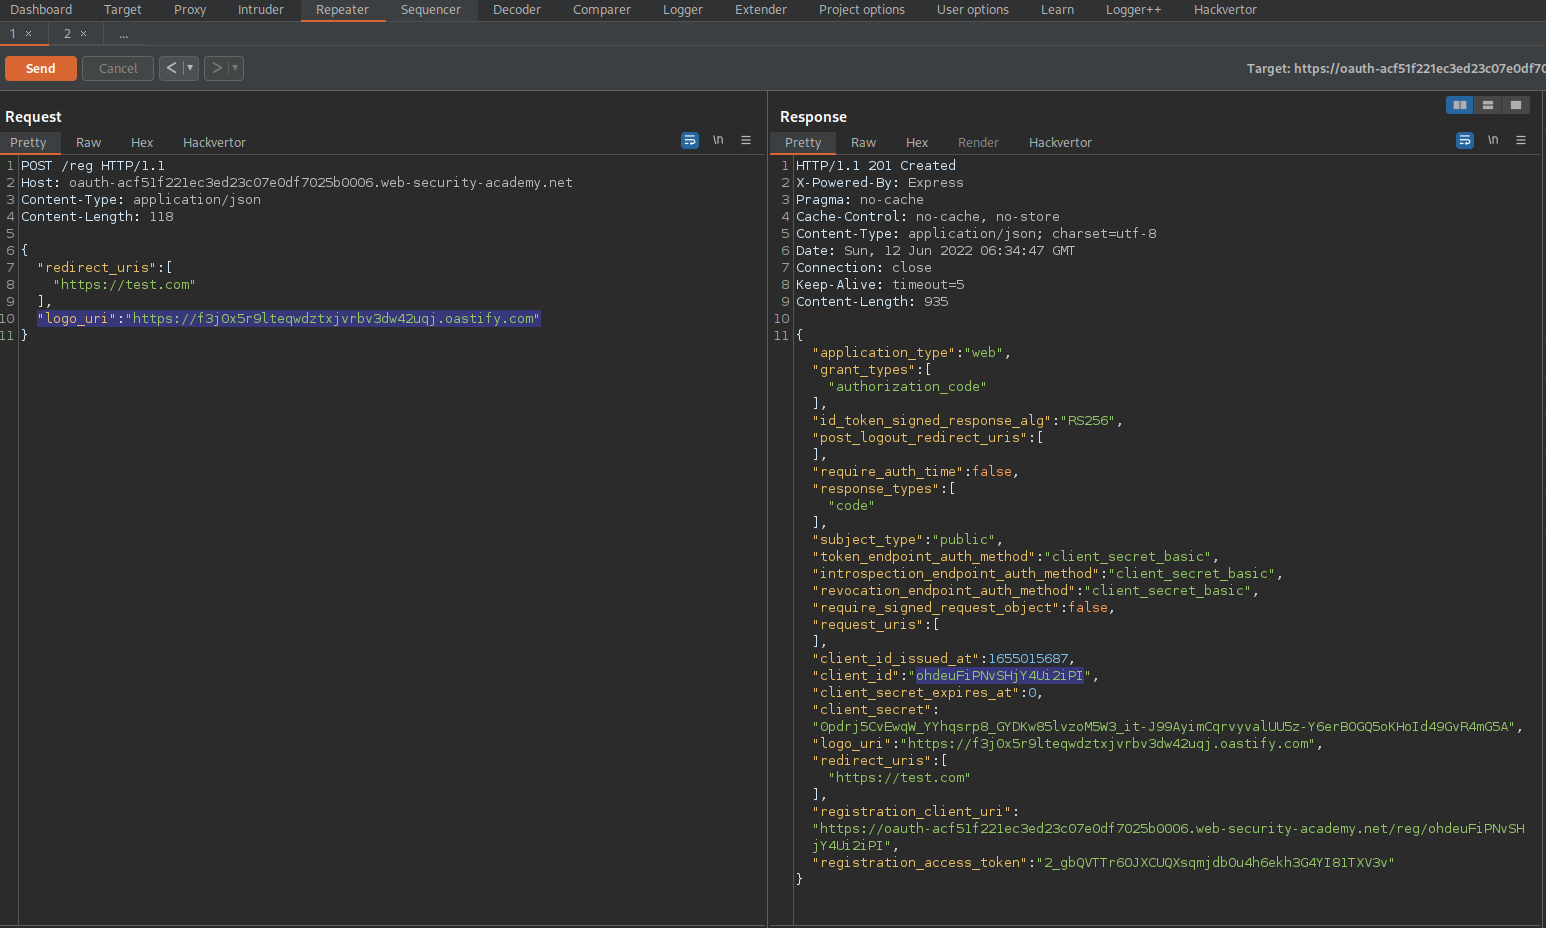Open the Intruder tab
Screen dimensions: 1546x928
261,10
